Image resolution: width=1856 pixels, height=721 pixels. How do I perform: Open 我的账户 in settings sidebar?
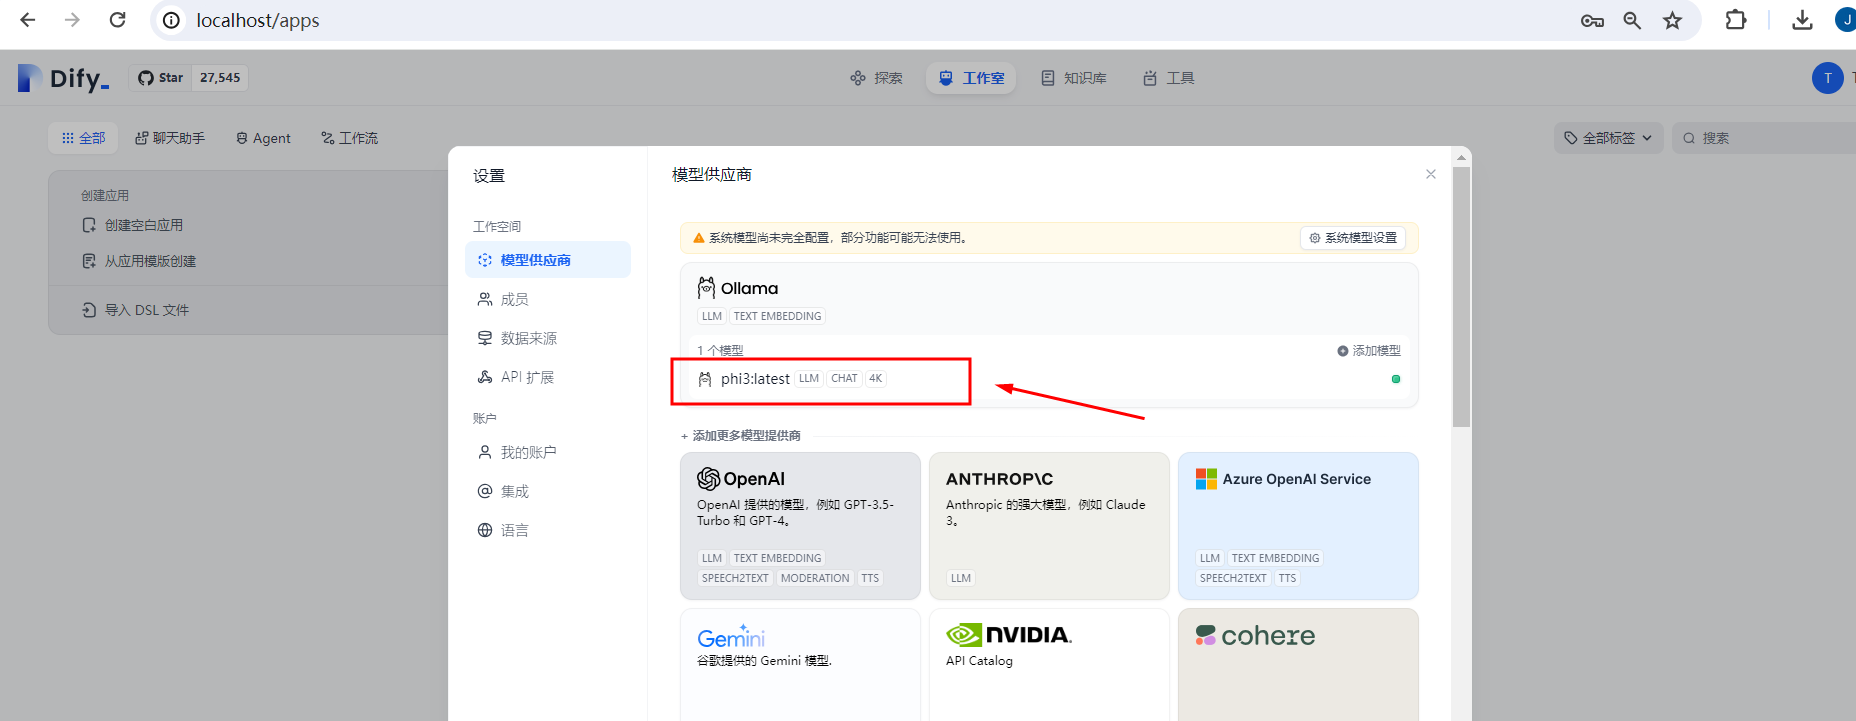[x=548, y=452]
